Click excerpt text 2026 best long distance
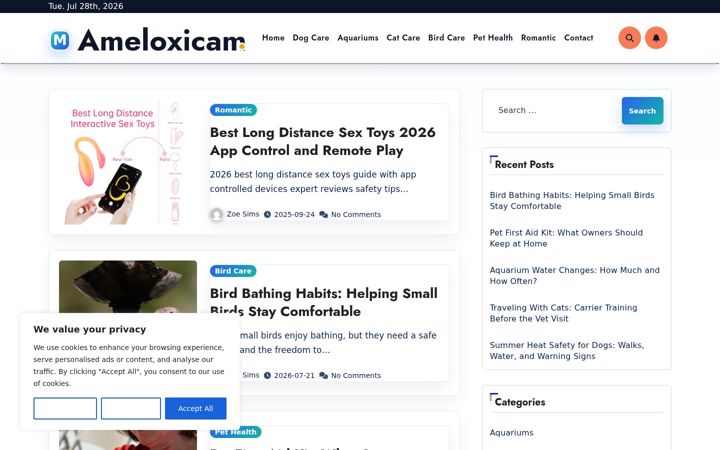 [313, 181]
